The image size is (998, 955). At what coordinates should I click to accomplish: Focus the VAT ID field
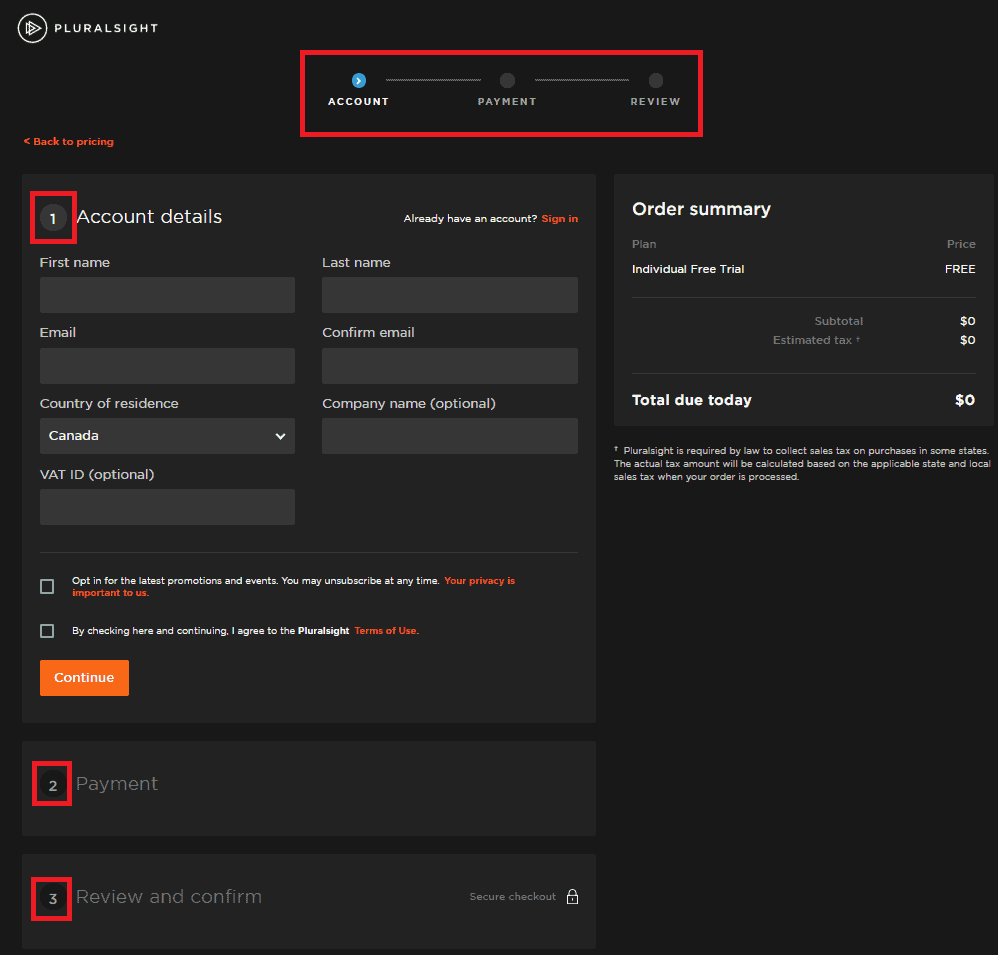coord(167,507)
